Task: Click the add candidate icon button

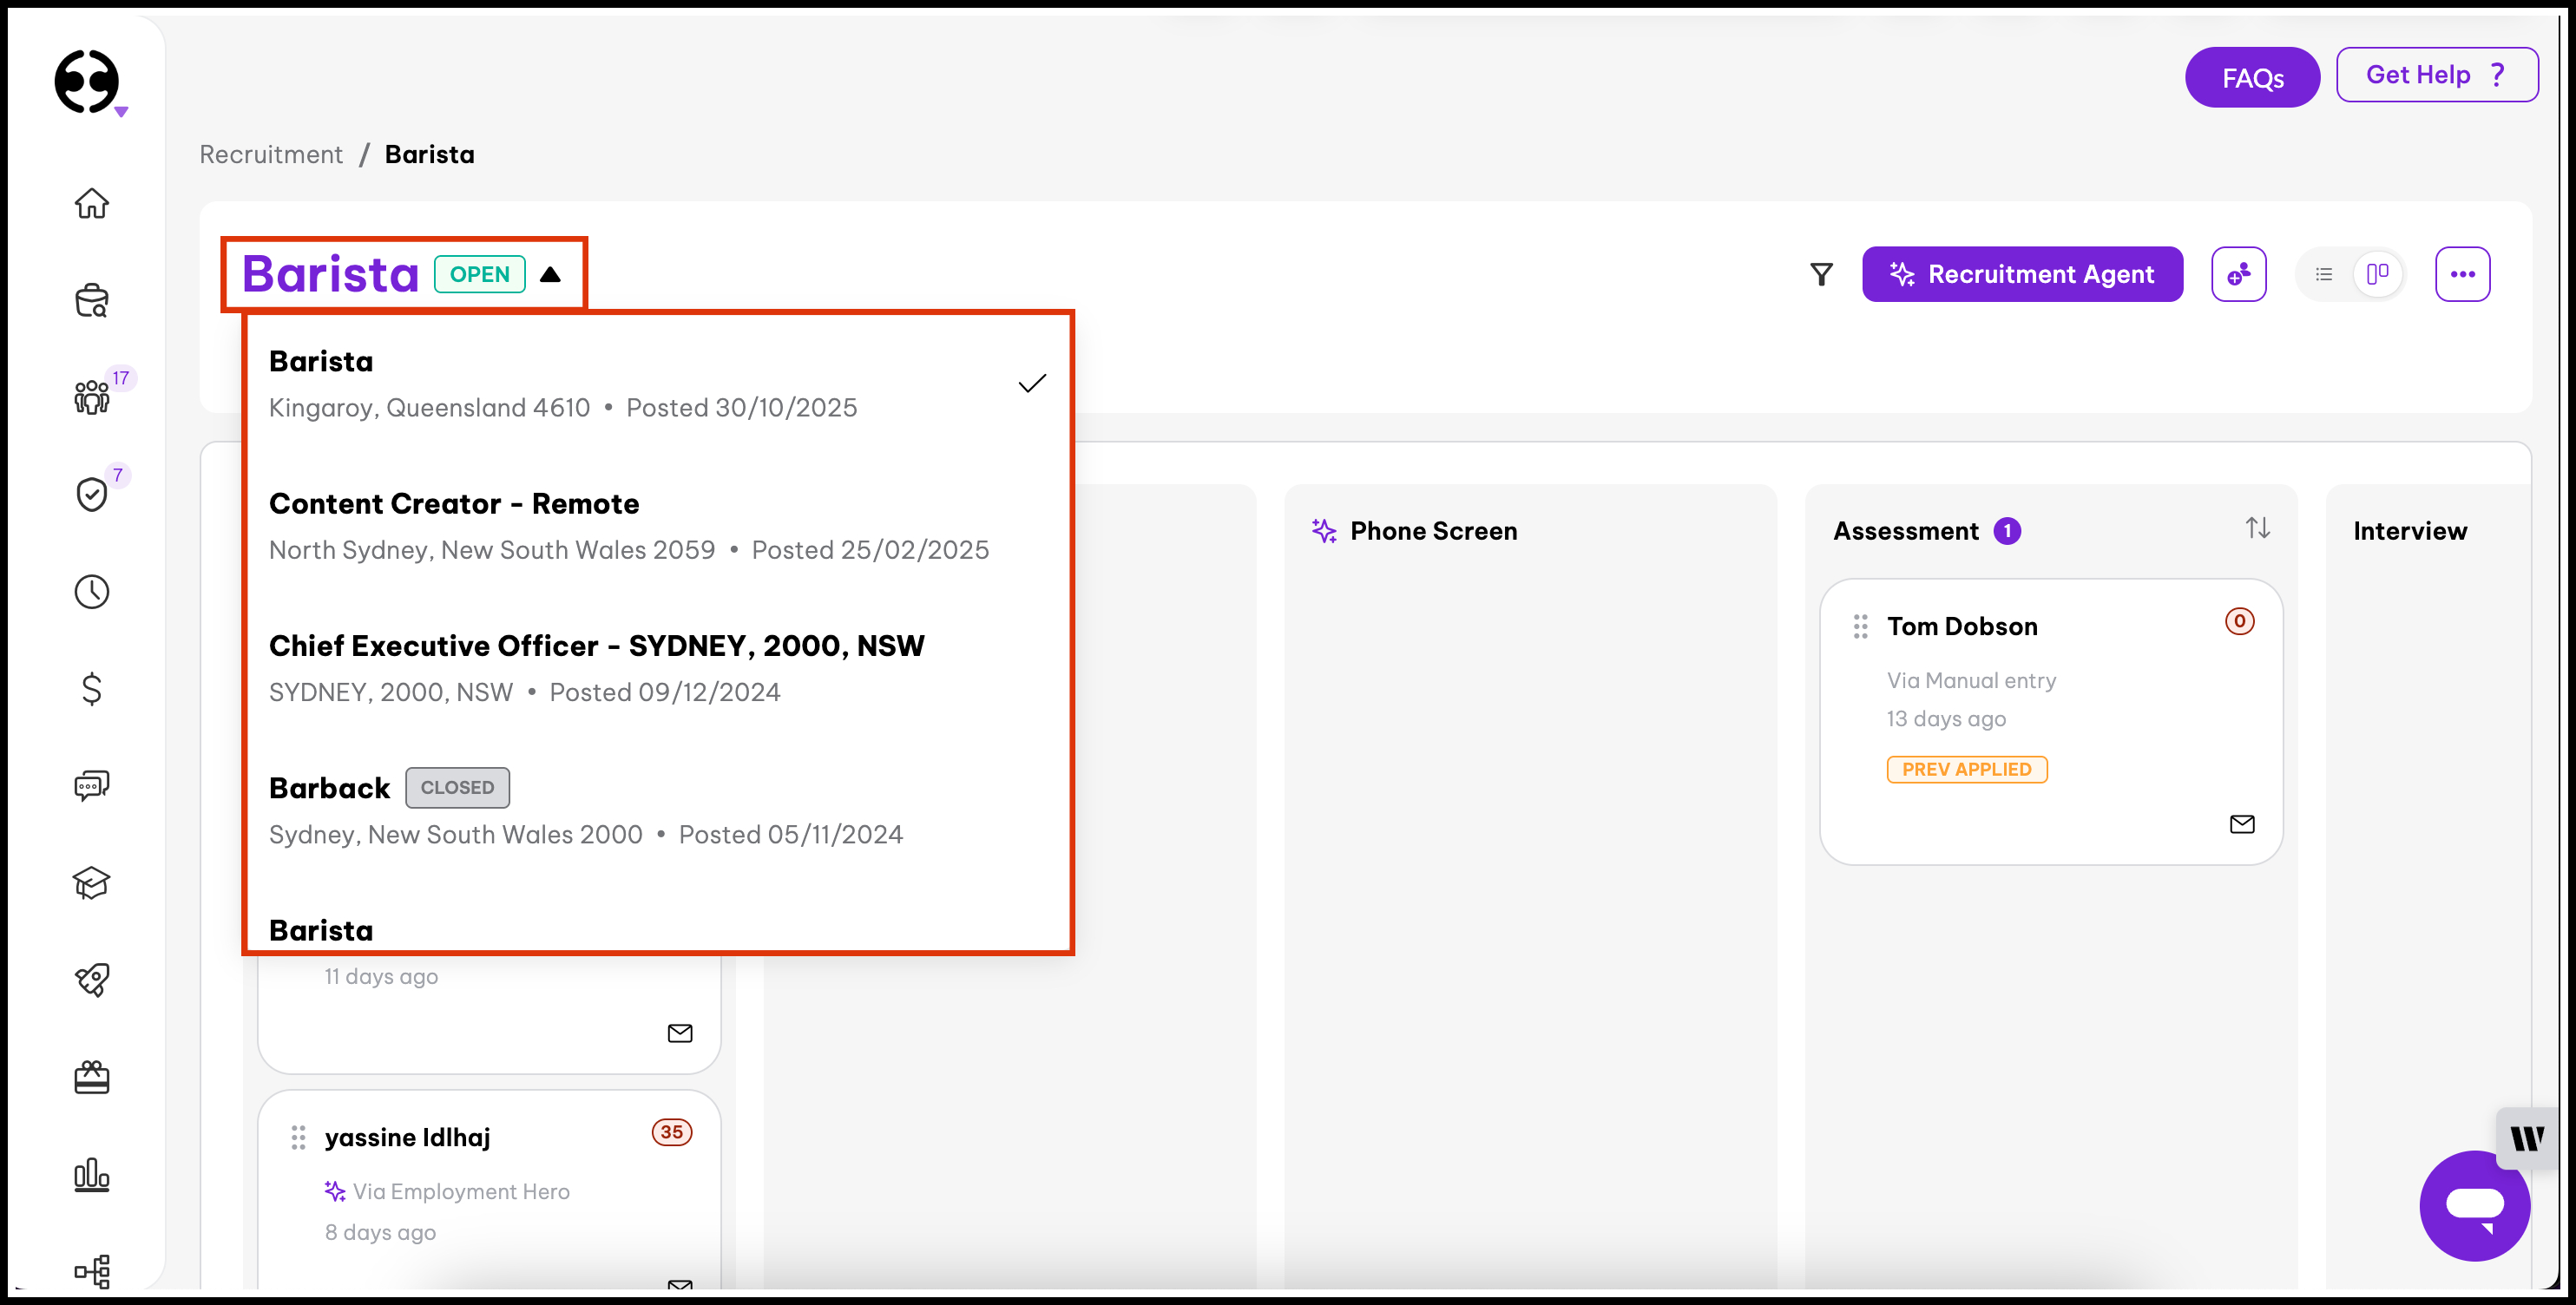Action: [x=2238, y=274]
